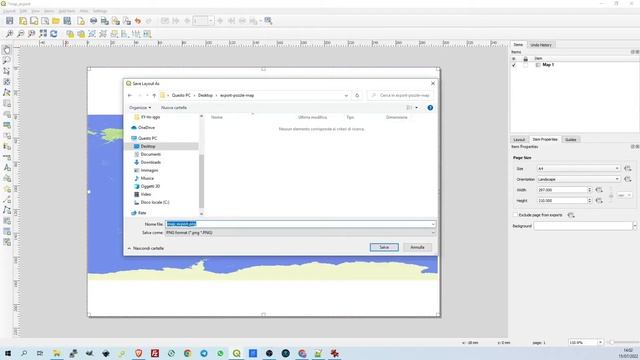Click the back arrow in the save dialog
The width and height of the screenshot is (640, 360).
(x=130, y=96)
